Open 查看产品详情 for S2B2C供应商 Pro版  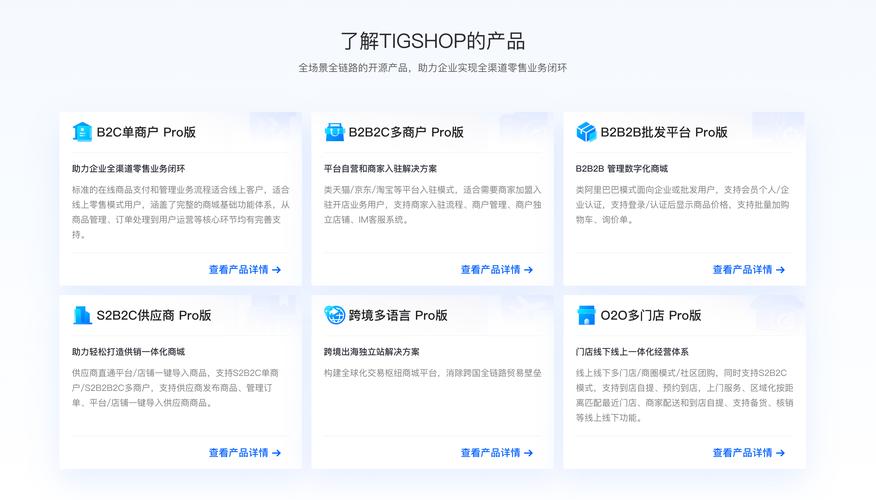(245, 453)
